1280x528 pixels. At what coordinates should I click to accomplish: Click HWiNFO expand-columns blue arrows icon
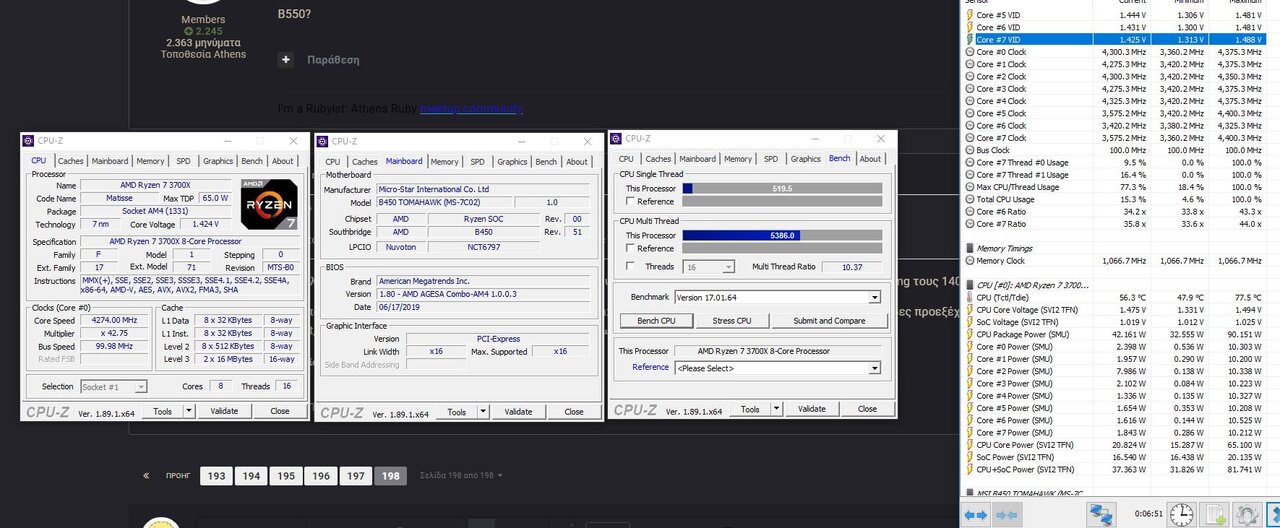pos(977,515)
